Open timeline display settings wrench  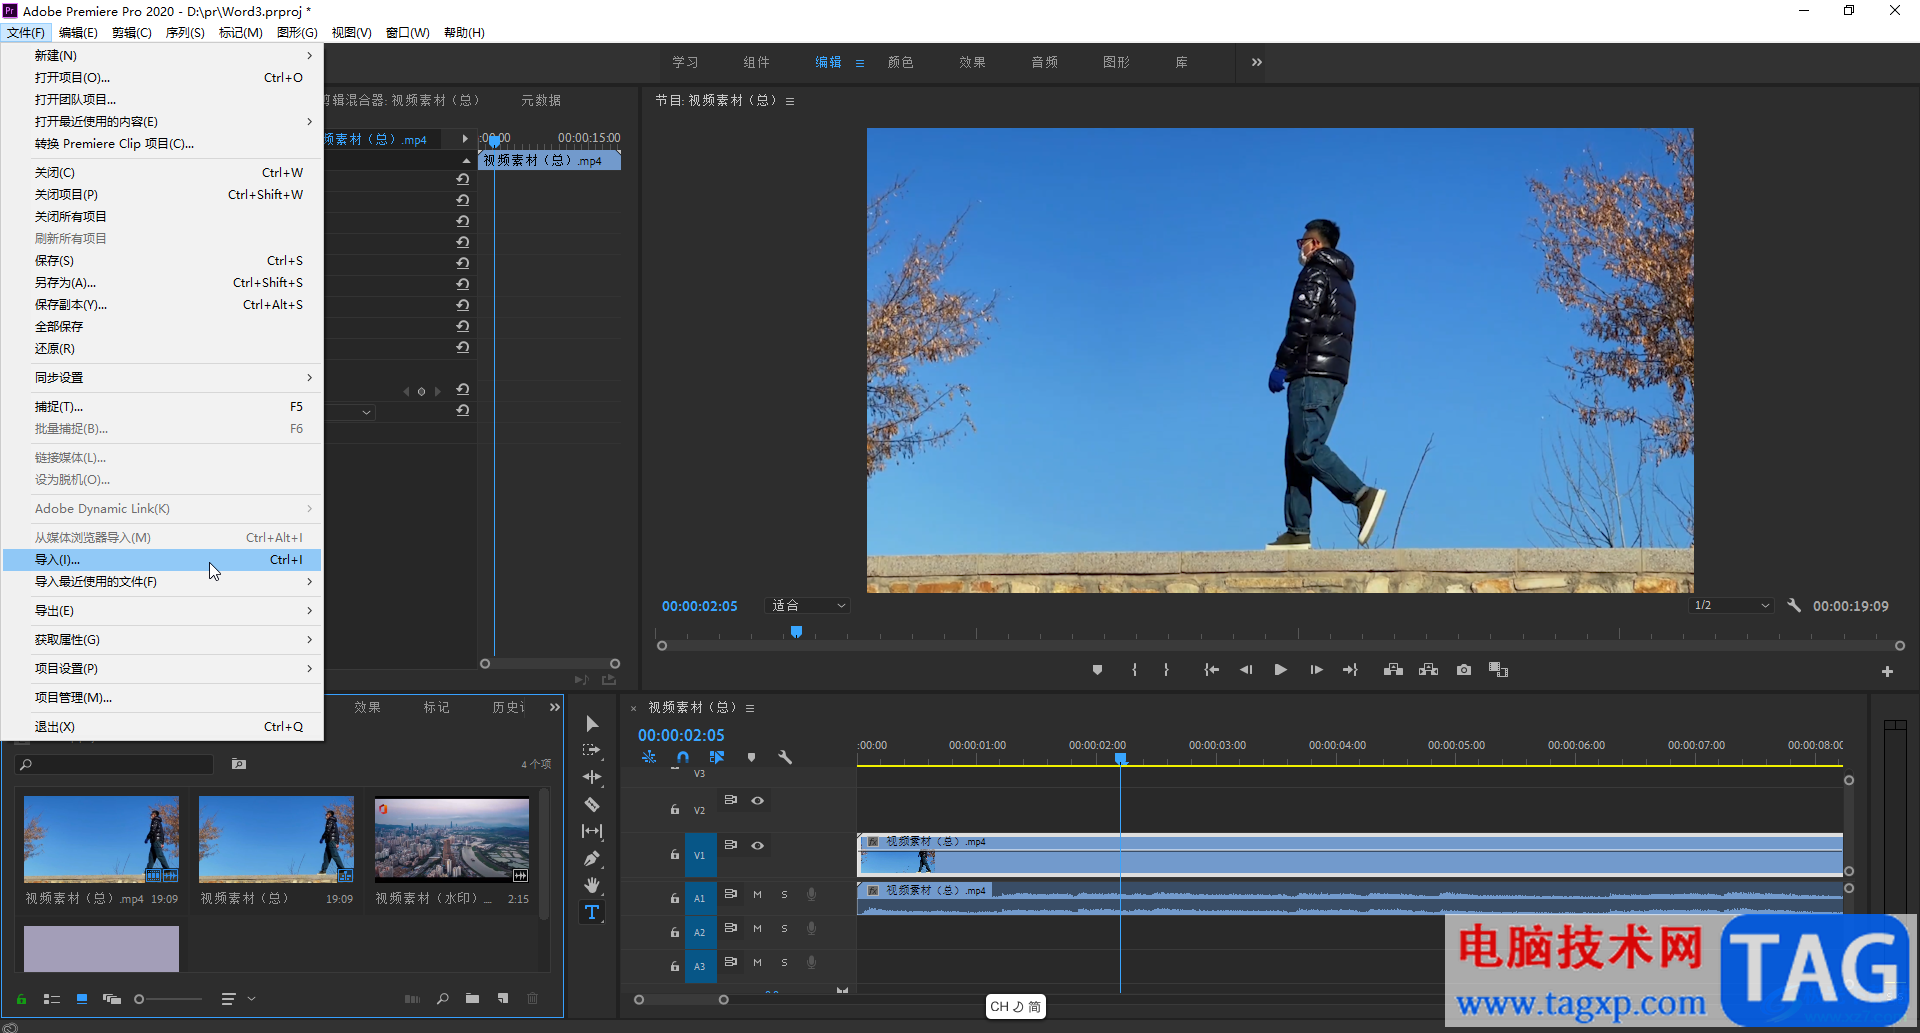point(785,757)
